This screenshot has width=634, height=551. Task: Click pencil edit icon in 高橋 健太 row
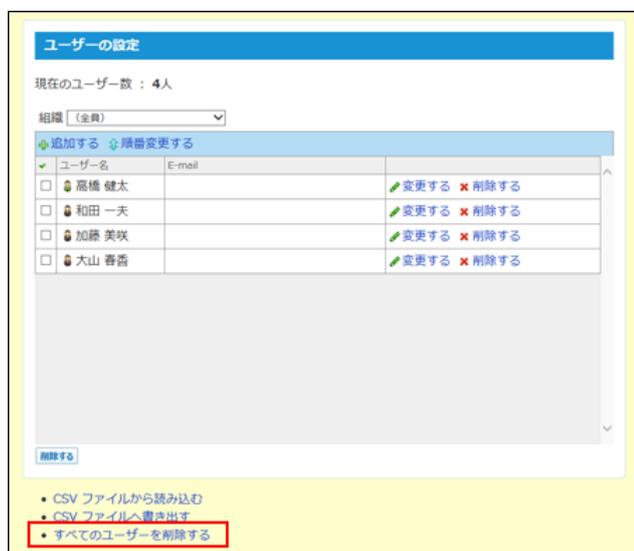[x=394, y=187]
